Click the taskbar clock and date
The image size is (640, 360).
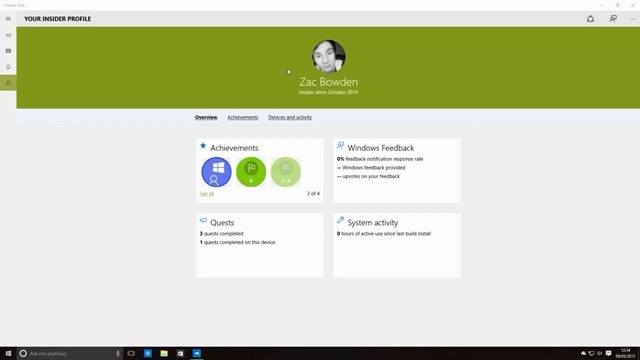pyautogui.click(x=625, y=353)
